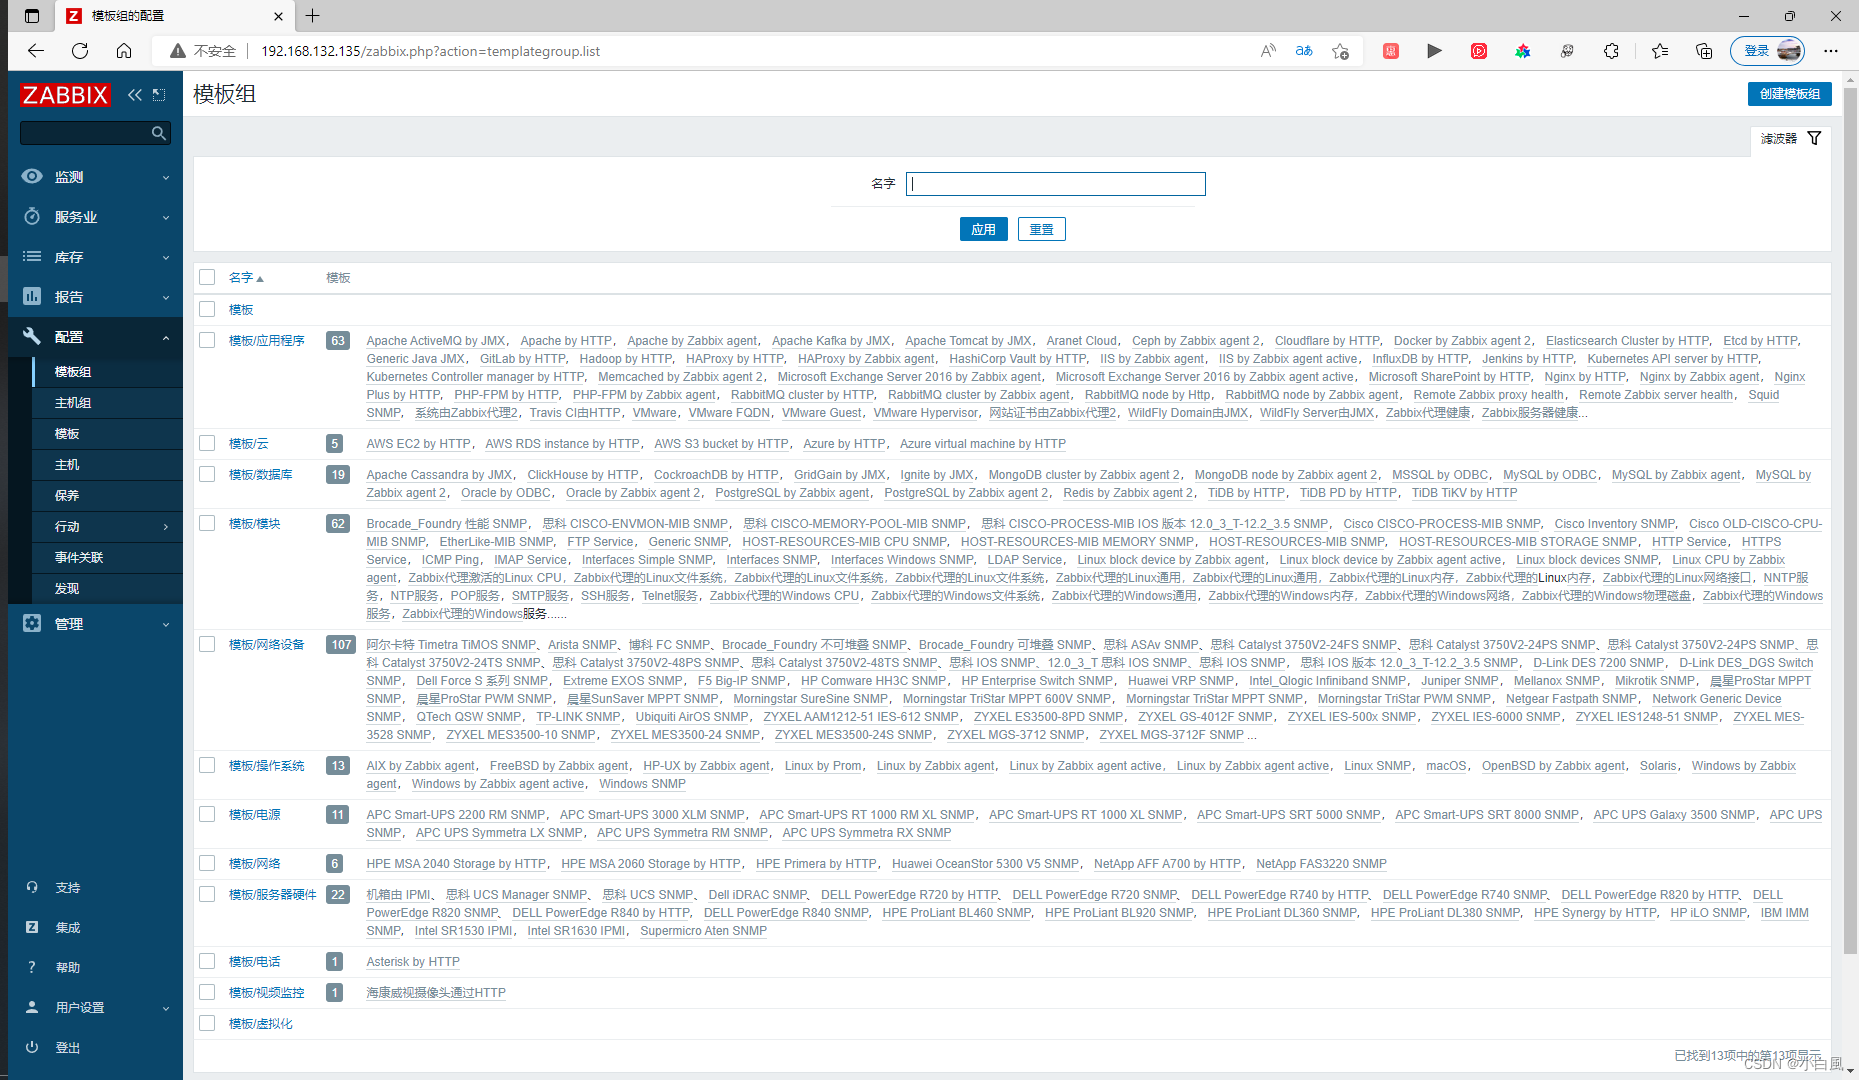Check the box for 模板/网络设备 row

click(207, 644)
